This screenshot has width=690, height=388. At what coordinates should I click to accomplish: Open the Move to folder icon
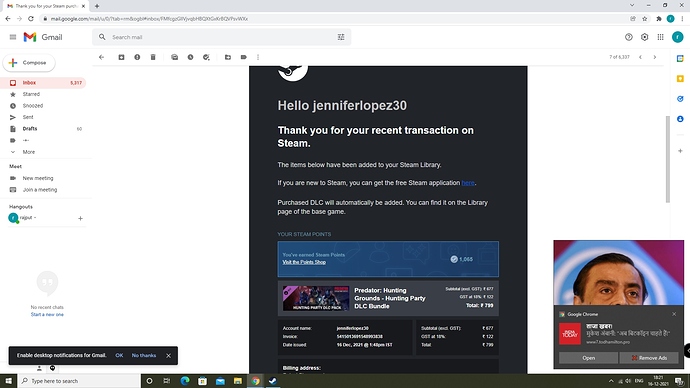pyautogui.click(x=228, y=57)
